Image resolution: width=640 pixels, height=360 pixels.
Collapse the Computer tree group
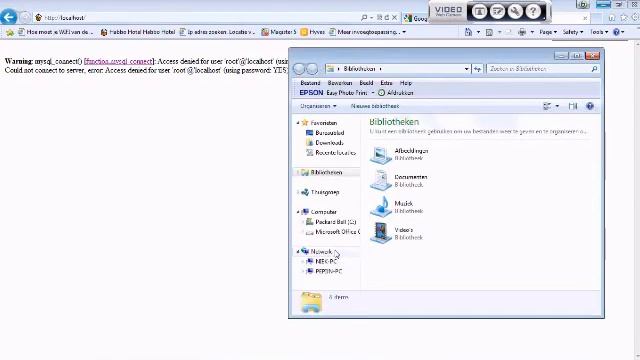298,212
